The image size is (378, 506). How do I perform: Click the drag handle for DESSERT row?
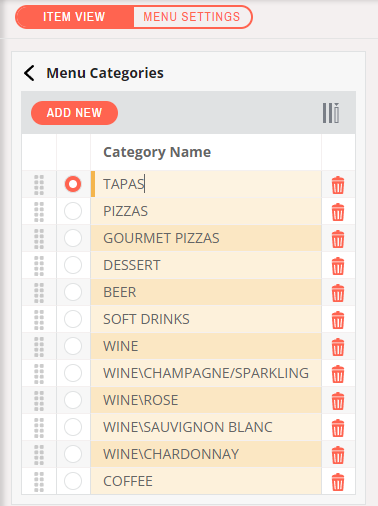(39, 266)
